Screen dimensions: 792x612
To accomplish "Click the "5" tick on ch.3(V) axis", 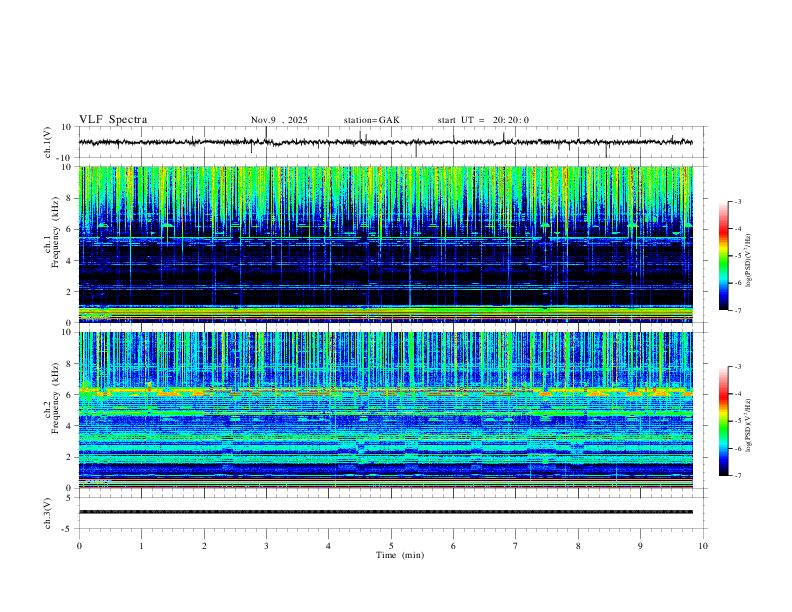I will pyautogui.click(x=69, y=498).
